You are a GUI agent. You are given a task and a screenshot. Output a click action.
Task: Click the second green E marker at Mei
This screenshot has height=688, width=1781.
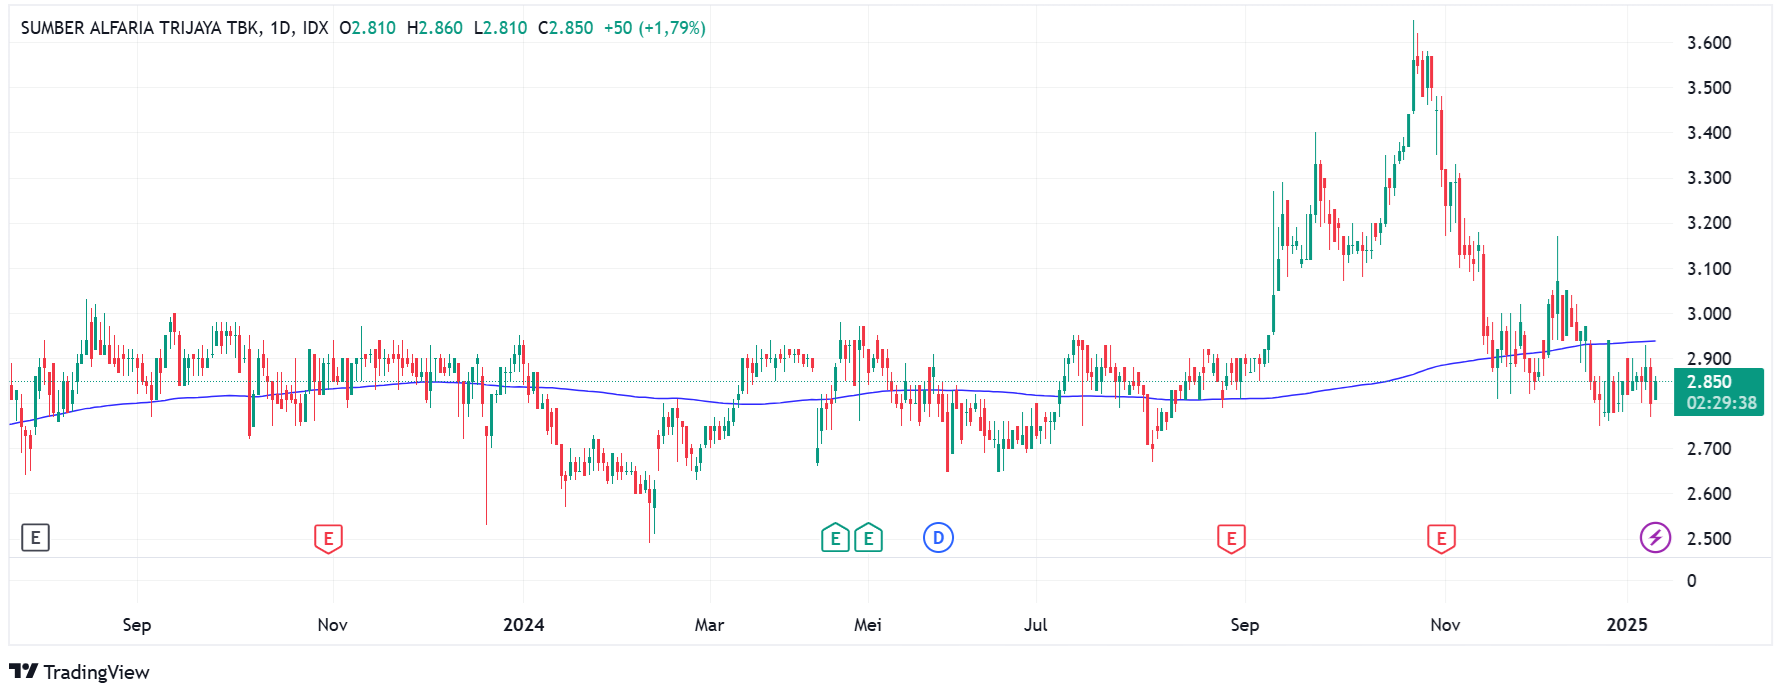point(868,538)
